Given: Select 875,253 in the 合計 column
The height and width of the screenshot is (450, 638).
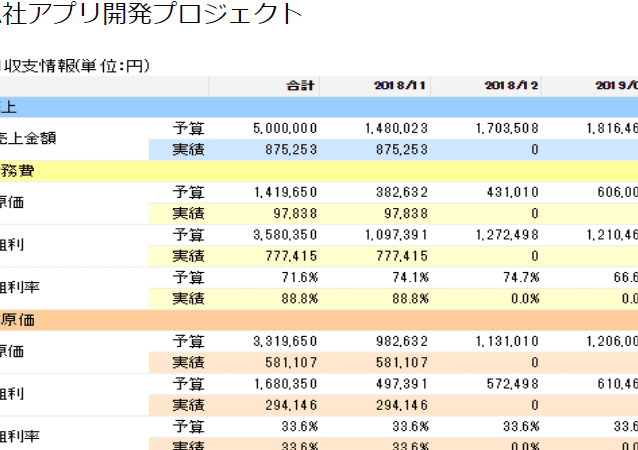Looking at the screenshot, I should [291, 150].
